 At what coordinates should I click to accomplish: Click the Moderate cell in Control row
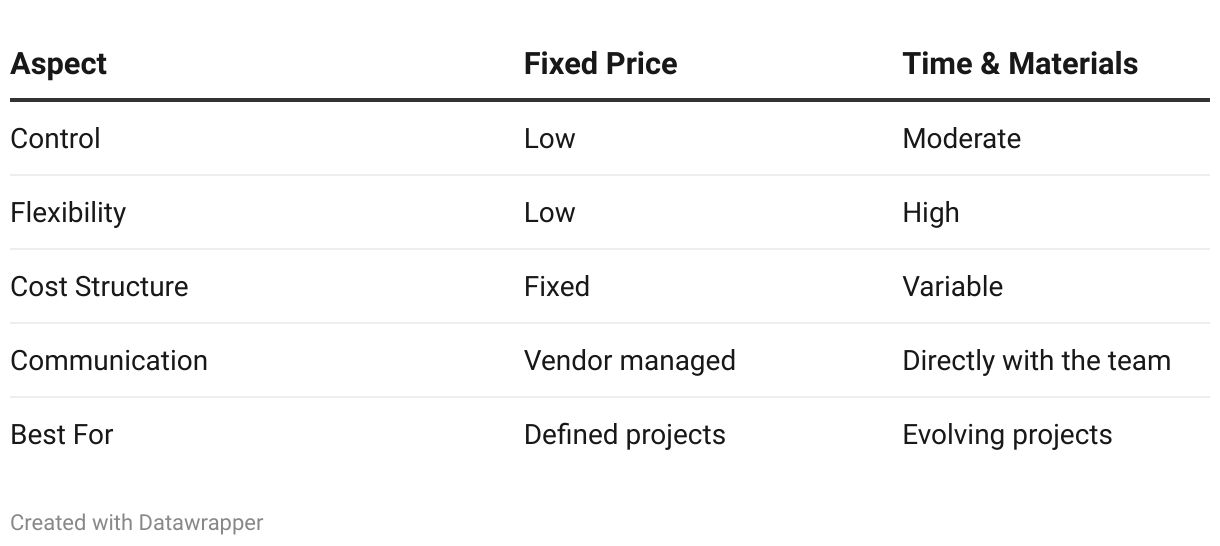click(x=961, y=138)
